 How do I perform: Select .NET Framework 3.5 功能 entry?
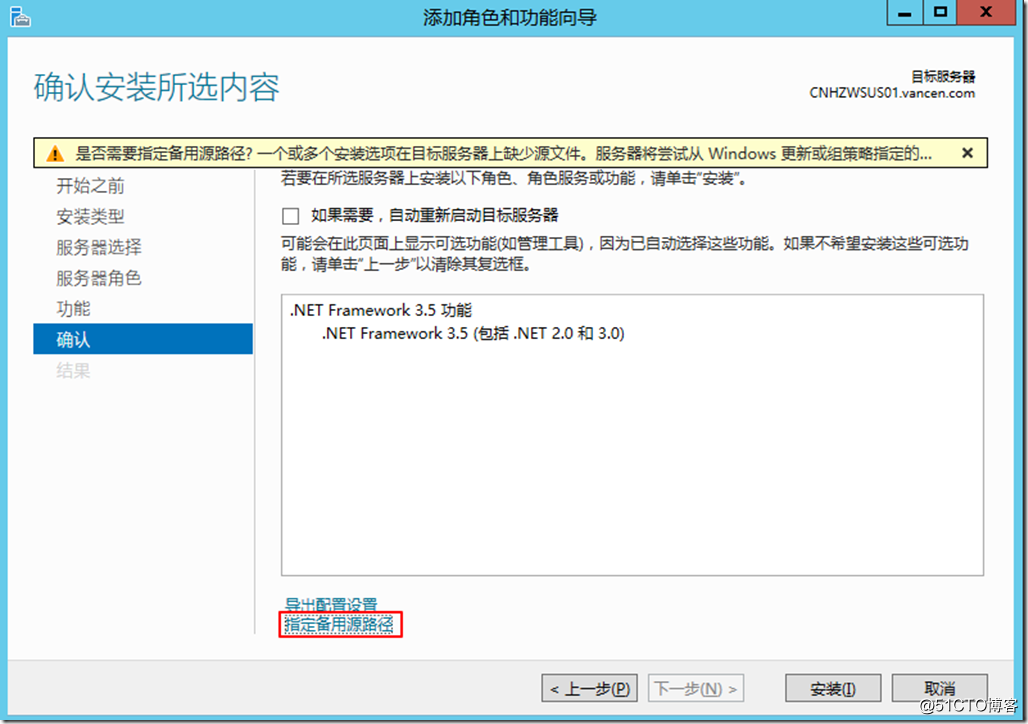click(x=381, y=310)
